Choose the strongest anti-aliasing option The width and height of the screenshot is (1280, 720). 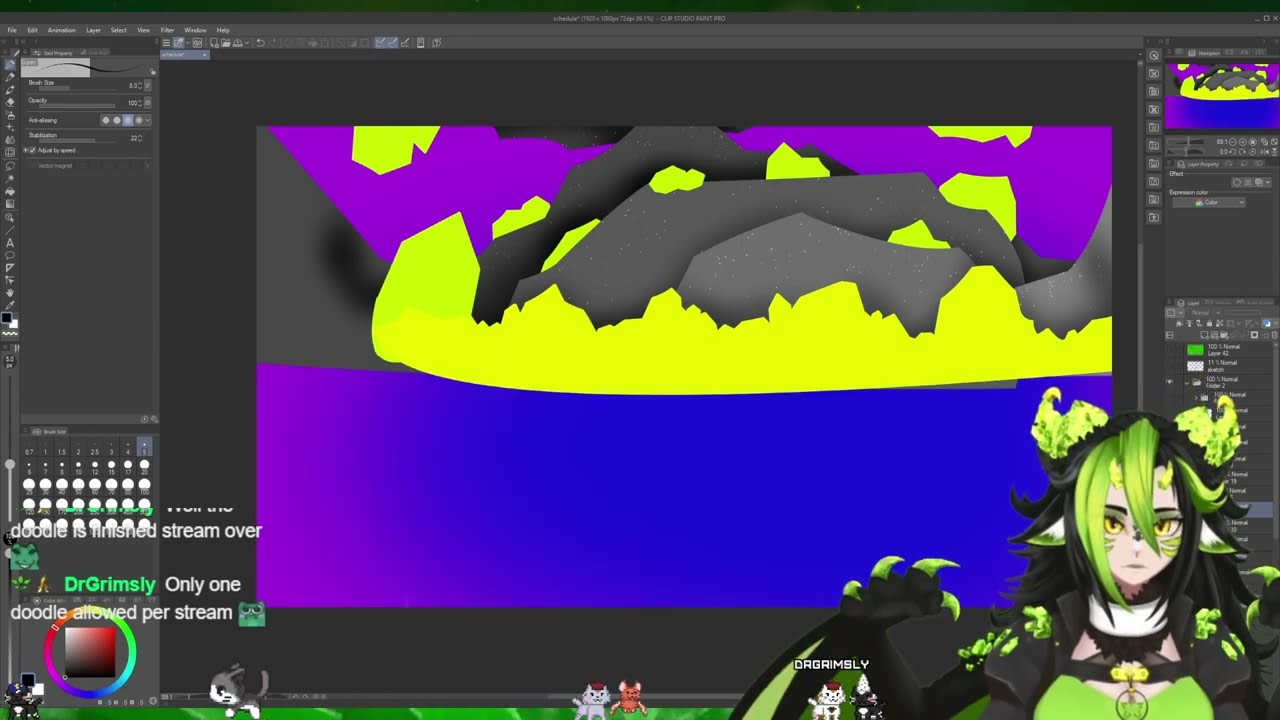(139, 120)
